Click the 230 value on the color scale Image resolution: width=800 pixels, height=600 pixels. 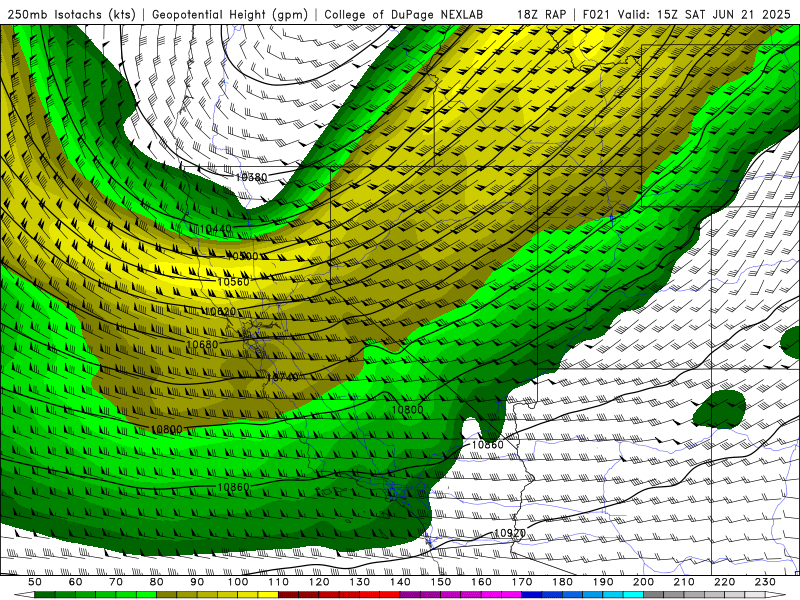(766, 582)
